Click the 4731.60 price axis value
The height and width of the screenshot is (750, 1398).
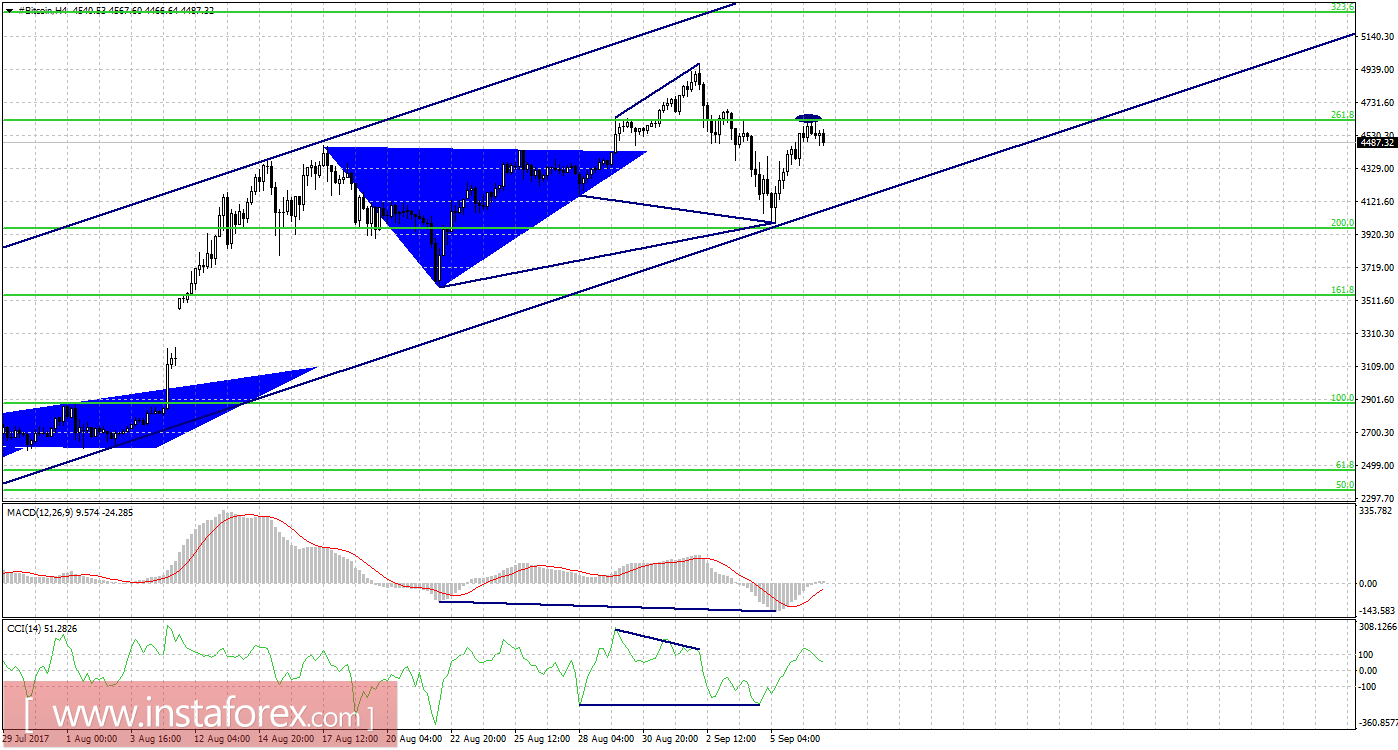pyautogui.click(x=1377, y=102)
